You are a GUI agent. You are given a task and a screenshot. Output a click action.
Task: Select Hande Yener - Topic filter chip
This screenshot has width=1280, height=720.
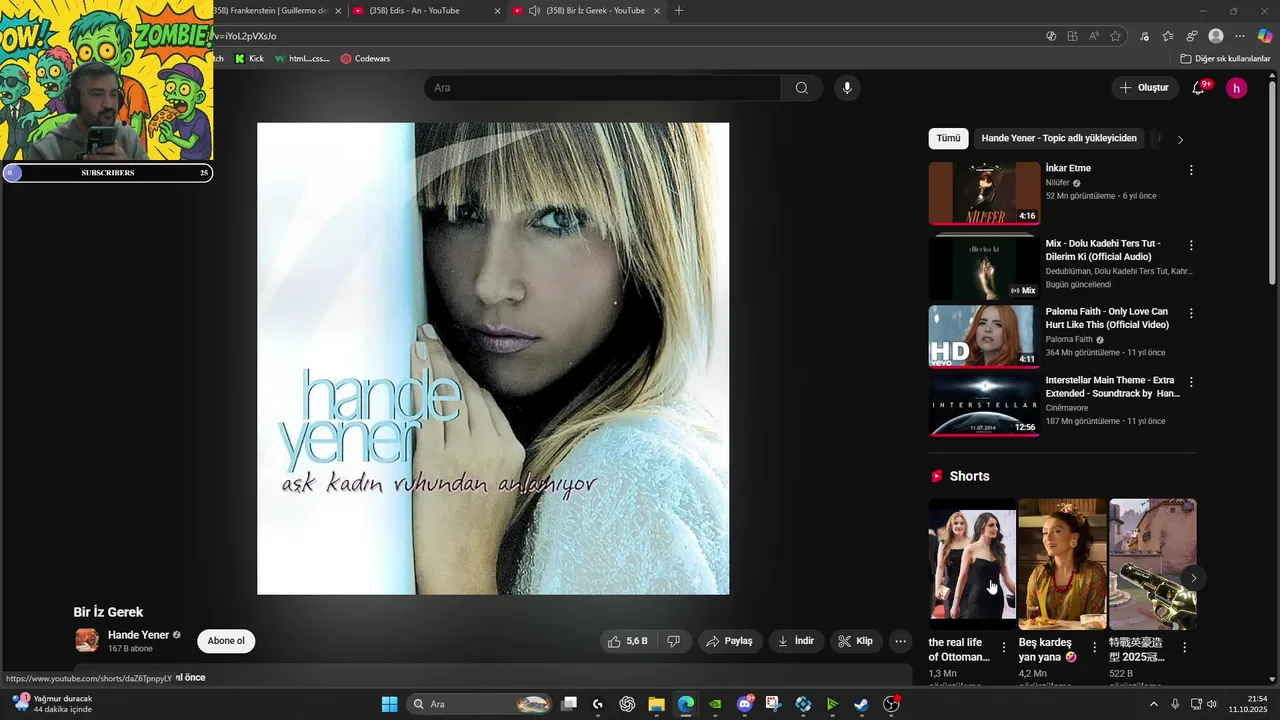(1059, 139)
